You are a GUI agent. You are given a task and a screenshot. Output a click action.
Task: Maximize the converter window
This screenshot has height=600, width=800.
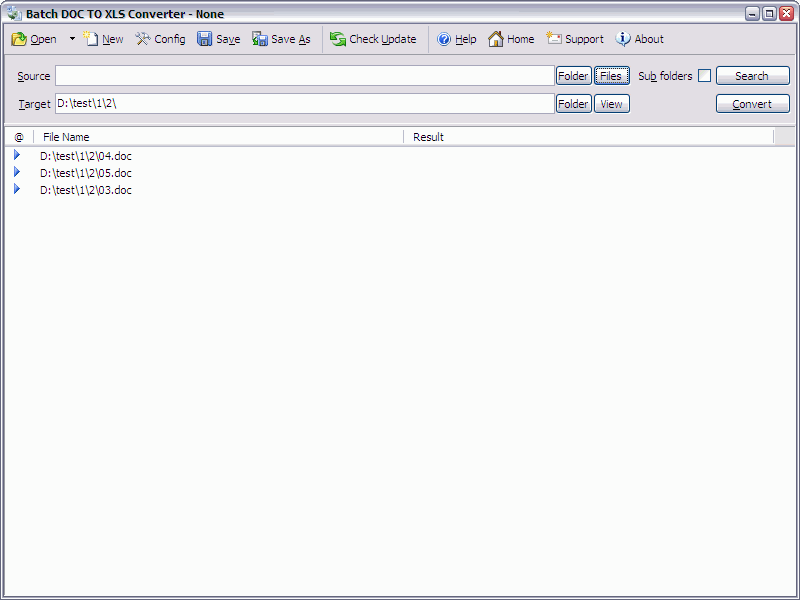(769, 14)
